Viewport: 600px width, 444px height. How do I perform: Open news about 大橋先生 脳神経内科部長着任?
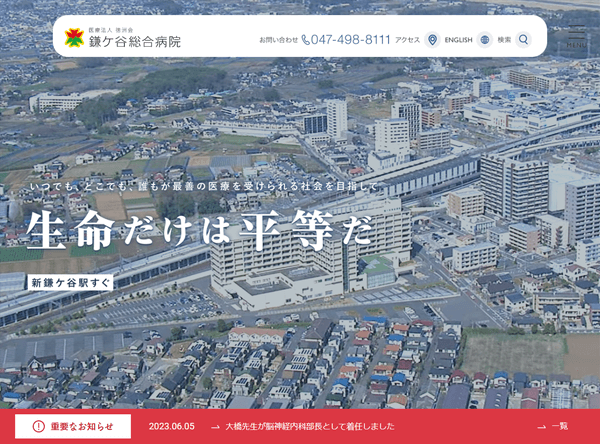tap(310, 426)
